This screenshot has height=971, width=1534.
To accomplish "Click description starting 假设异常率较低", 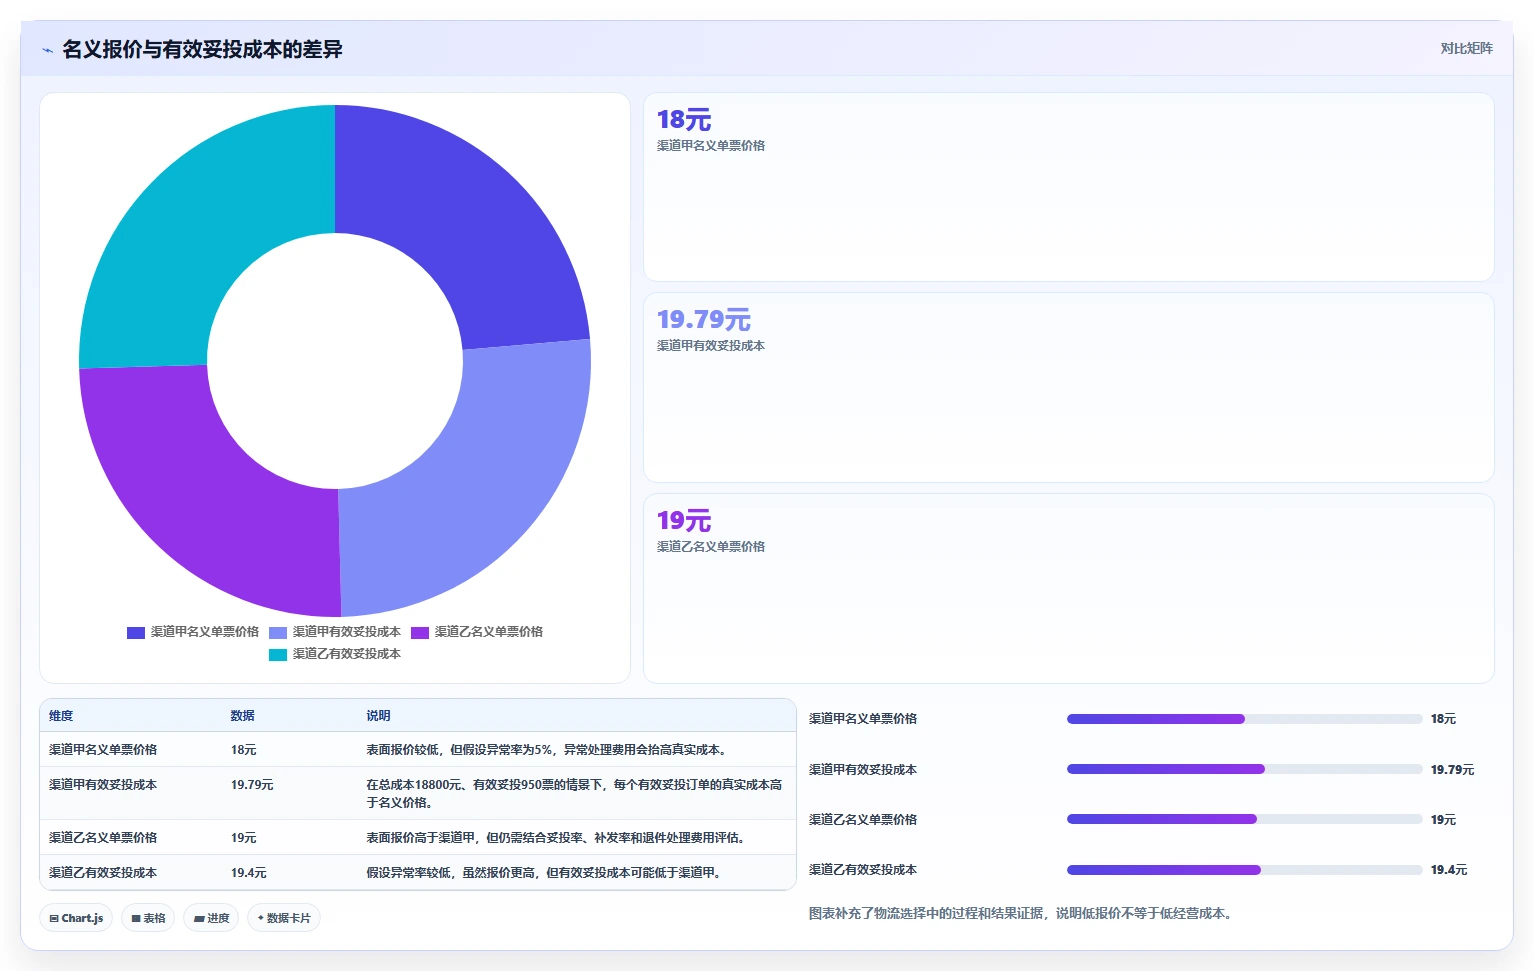I will point(543,873).
